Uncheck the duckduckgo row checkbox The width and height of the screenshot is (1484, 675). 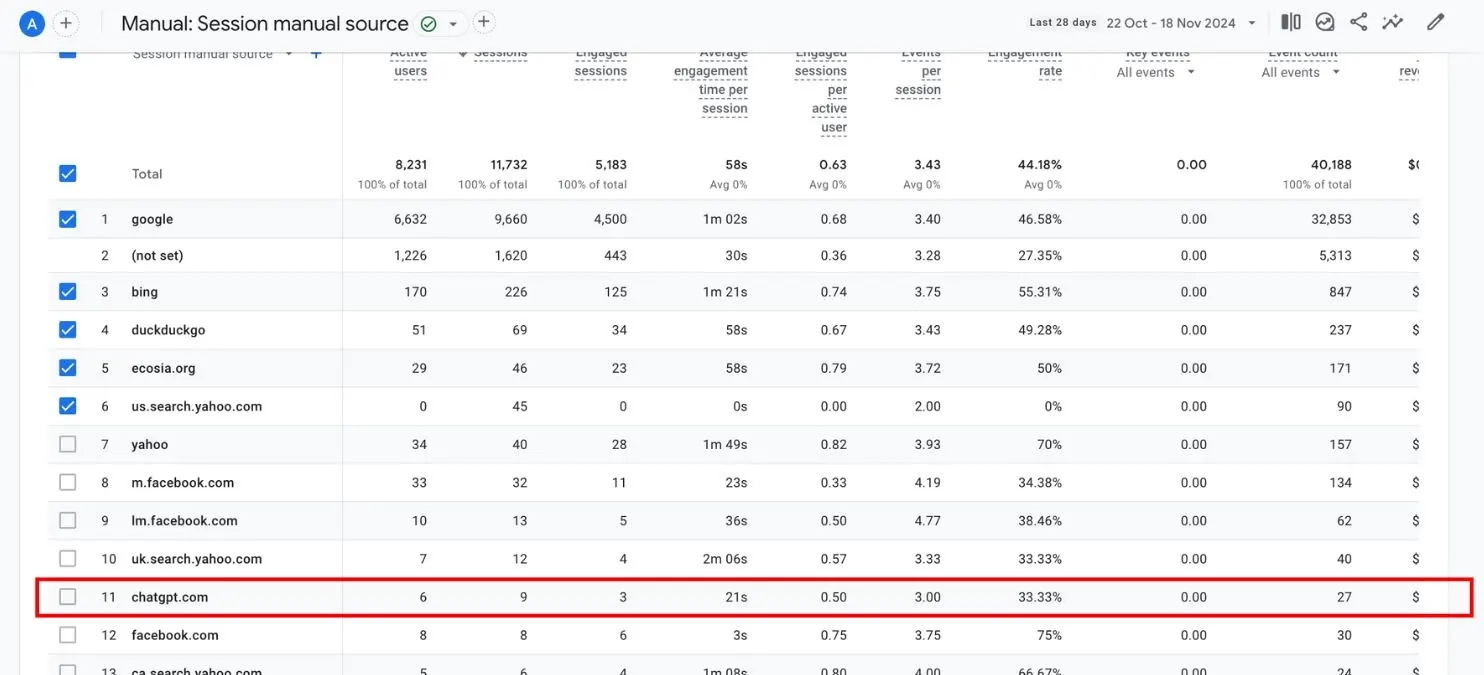pyautogui.click(x=67, y=329)
